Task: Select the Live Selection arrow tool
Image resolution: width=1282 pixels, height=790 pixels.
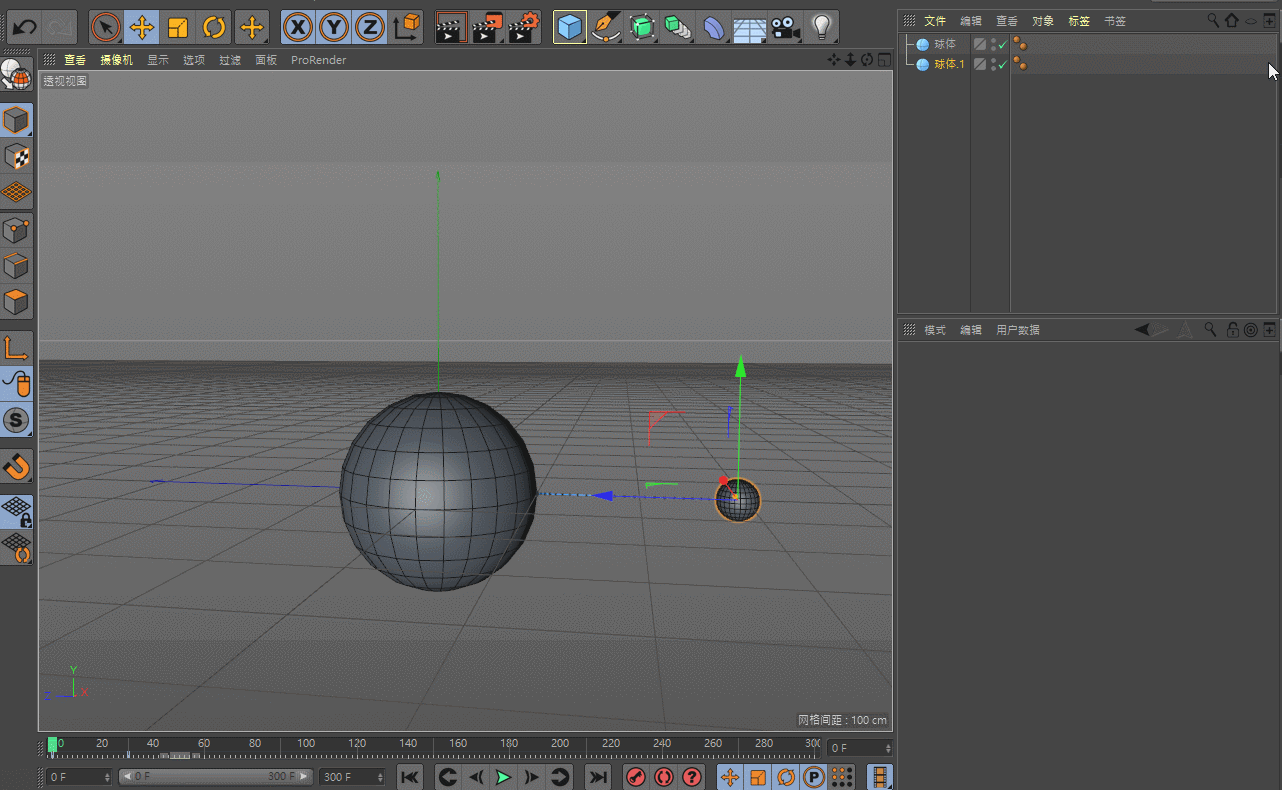Action: pyautogui.click(x=105, y=27)
